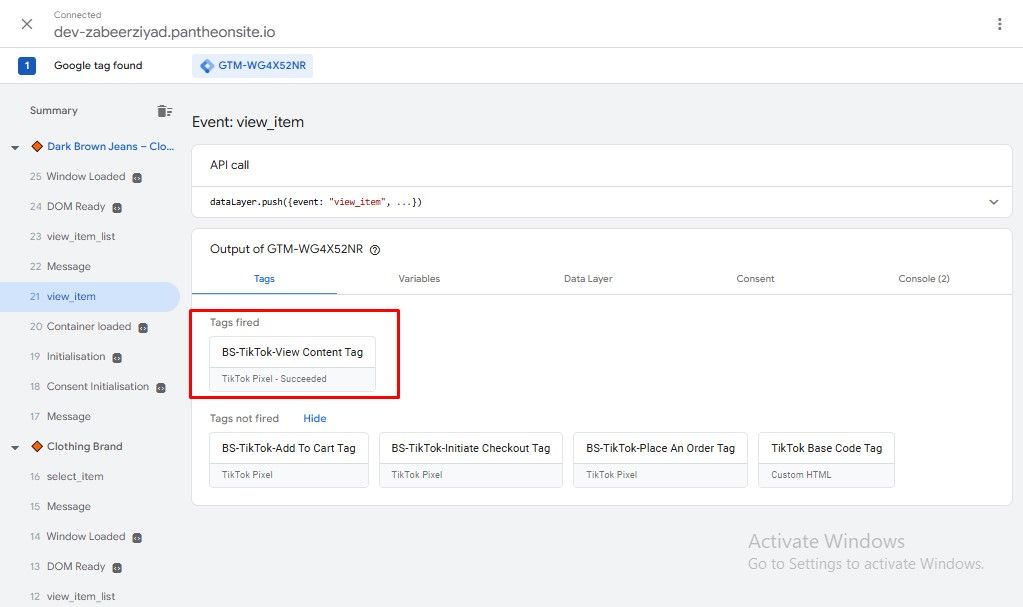Click the Google tag found label
The image size is (1023, 607).
coord(98,65)
